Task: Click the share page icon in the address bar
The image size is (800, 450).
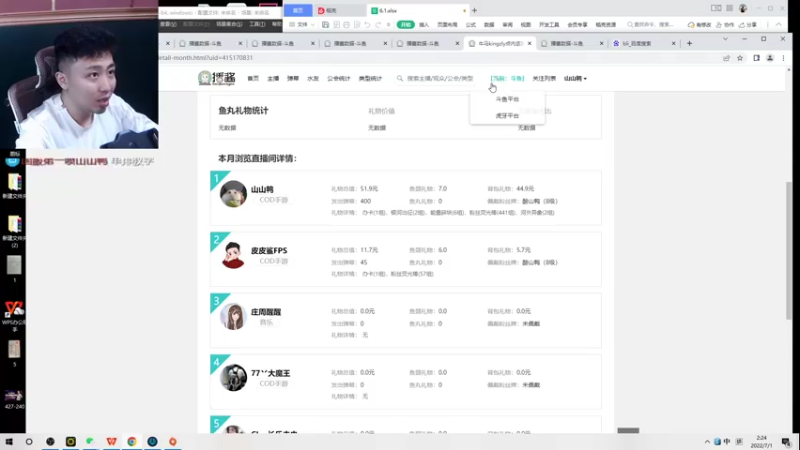Action: pos(726,58)
